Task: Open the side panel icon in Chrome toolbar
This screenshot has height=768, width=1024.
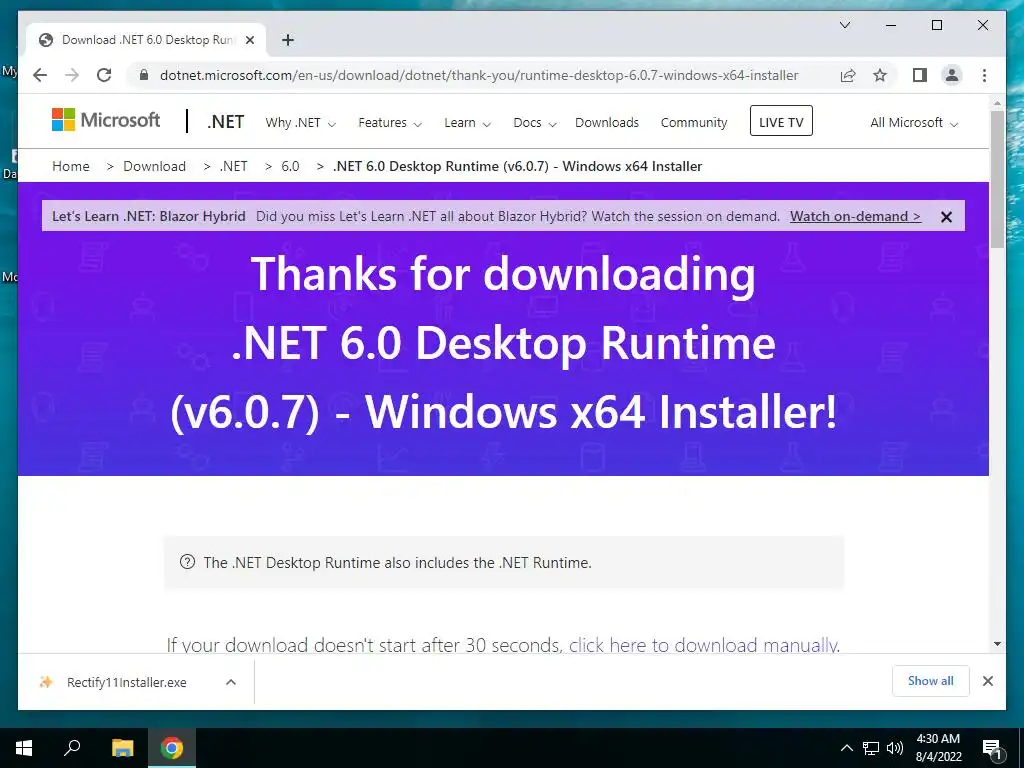Action: click(920, 75)
